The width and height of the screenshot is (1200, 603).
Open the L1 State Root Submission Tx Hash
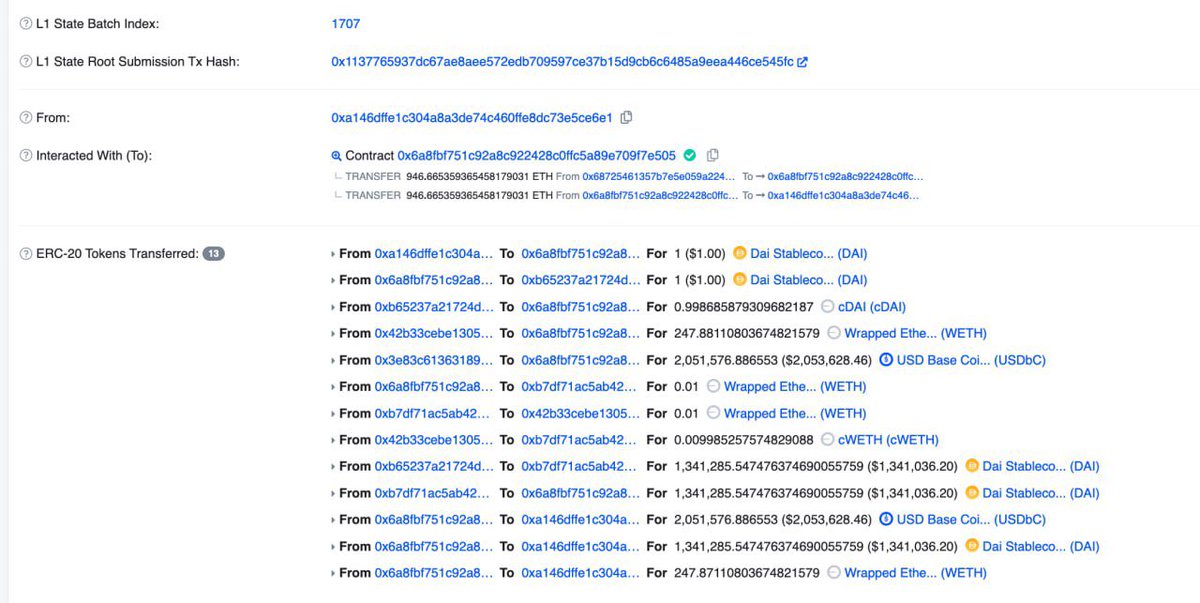click(560, 61)
